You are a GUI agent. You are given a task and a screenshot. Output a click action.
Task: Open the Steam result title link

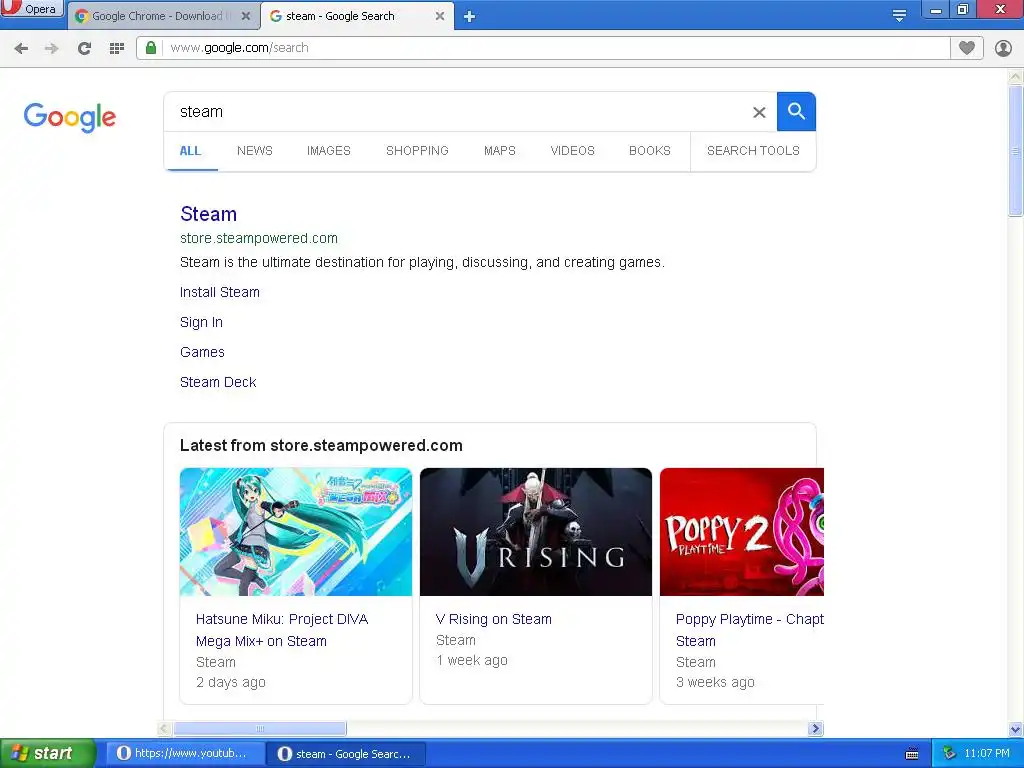[x=208, y=214]
